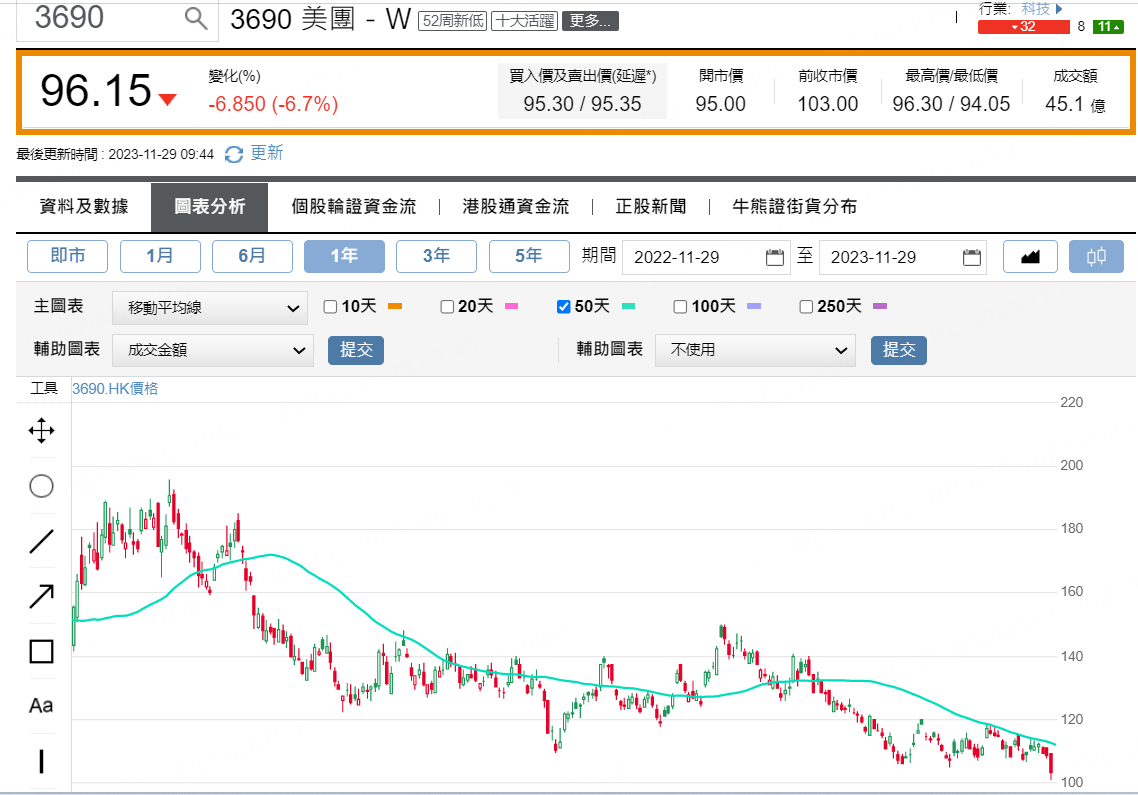Viewport: 1138px width, 795px height.
Task: Click the green 11 advancers bar
Action: point(1108,27)
